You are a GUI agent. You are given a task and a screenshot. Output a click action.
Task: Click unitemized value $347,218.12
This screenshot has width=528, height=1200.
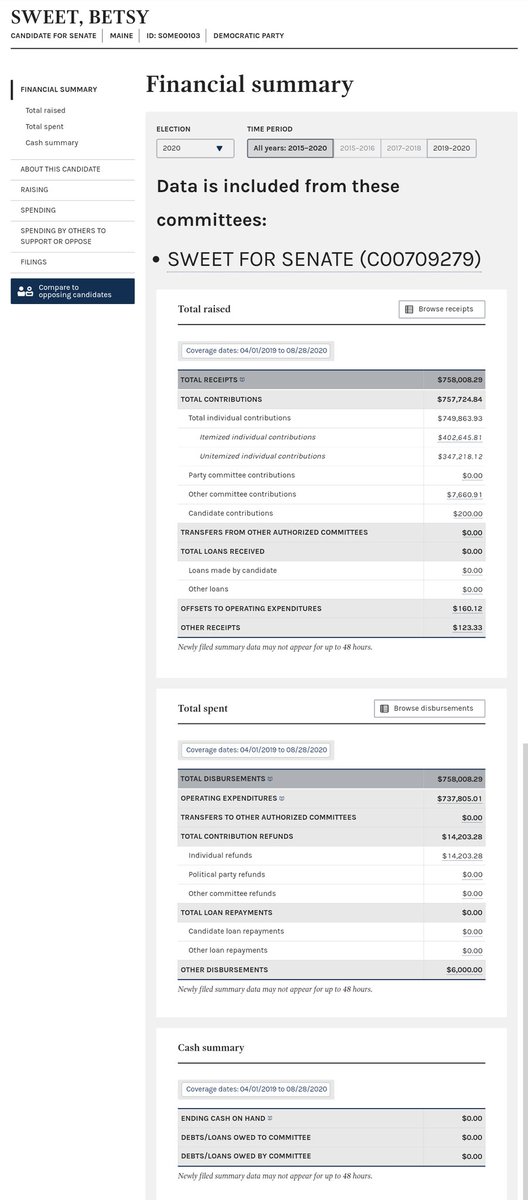[460, 456]
